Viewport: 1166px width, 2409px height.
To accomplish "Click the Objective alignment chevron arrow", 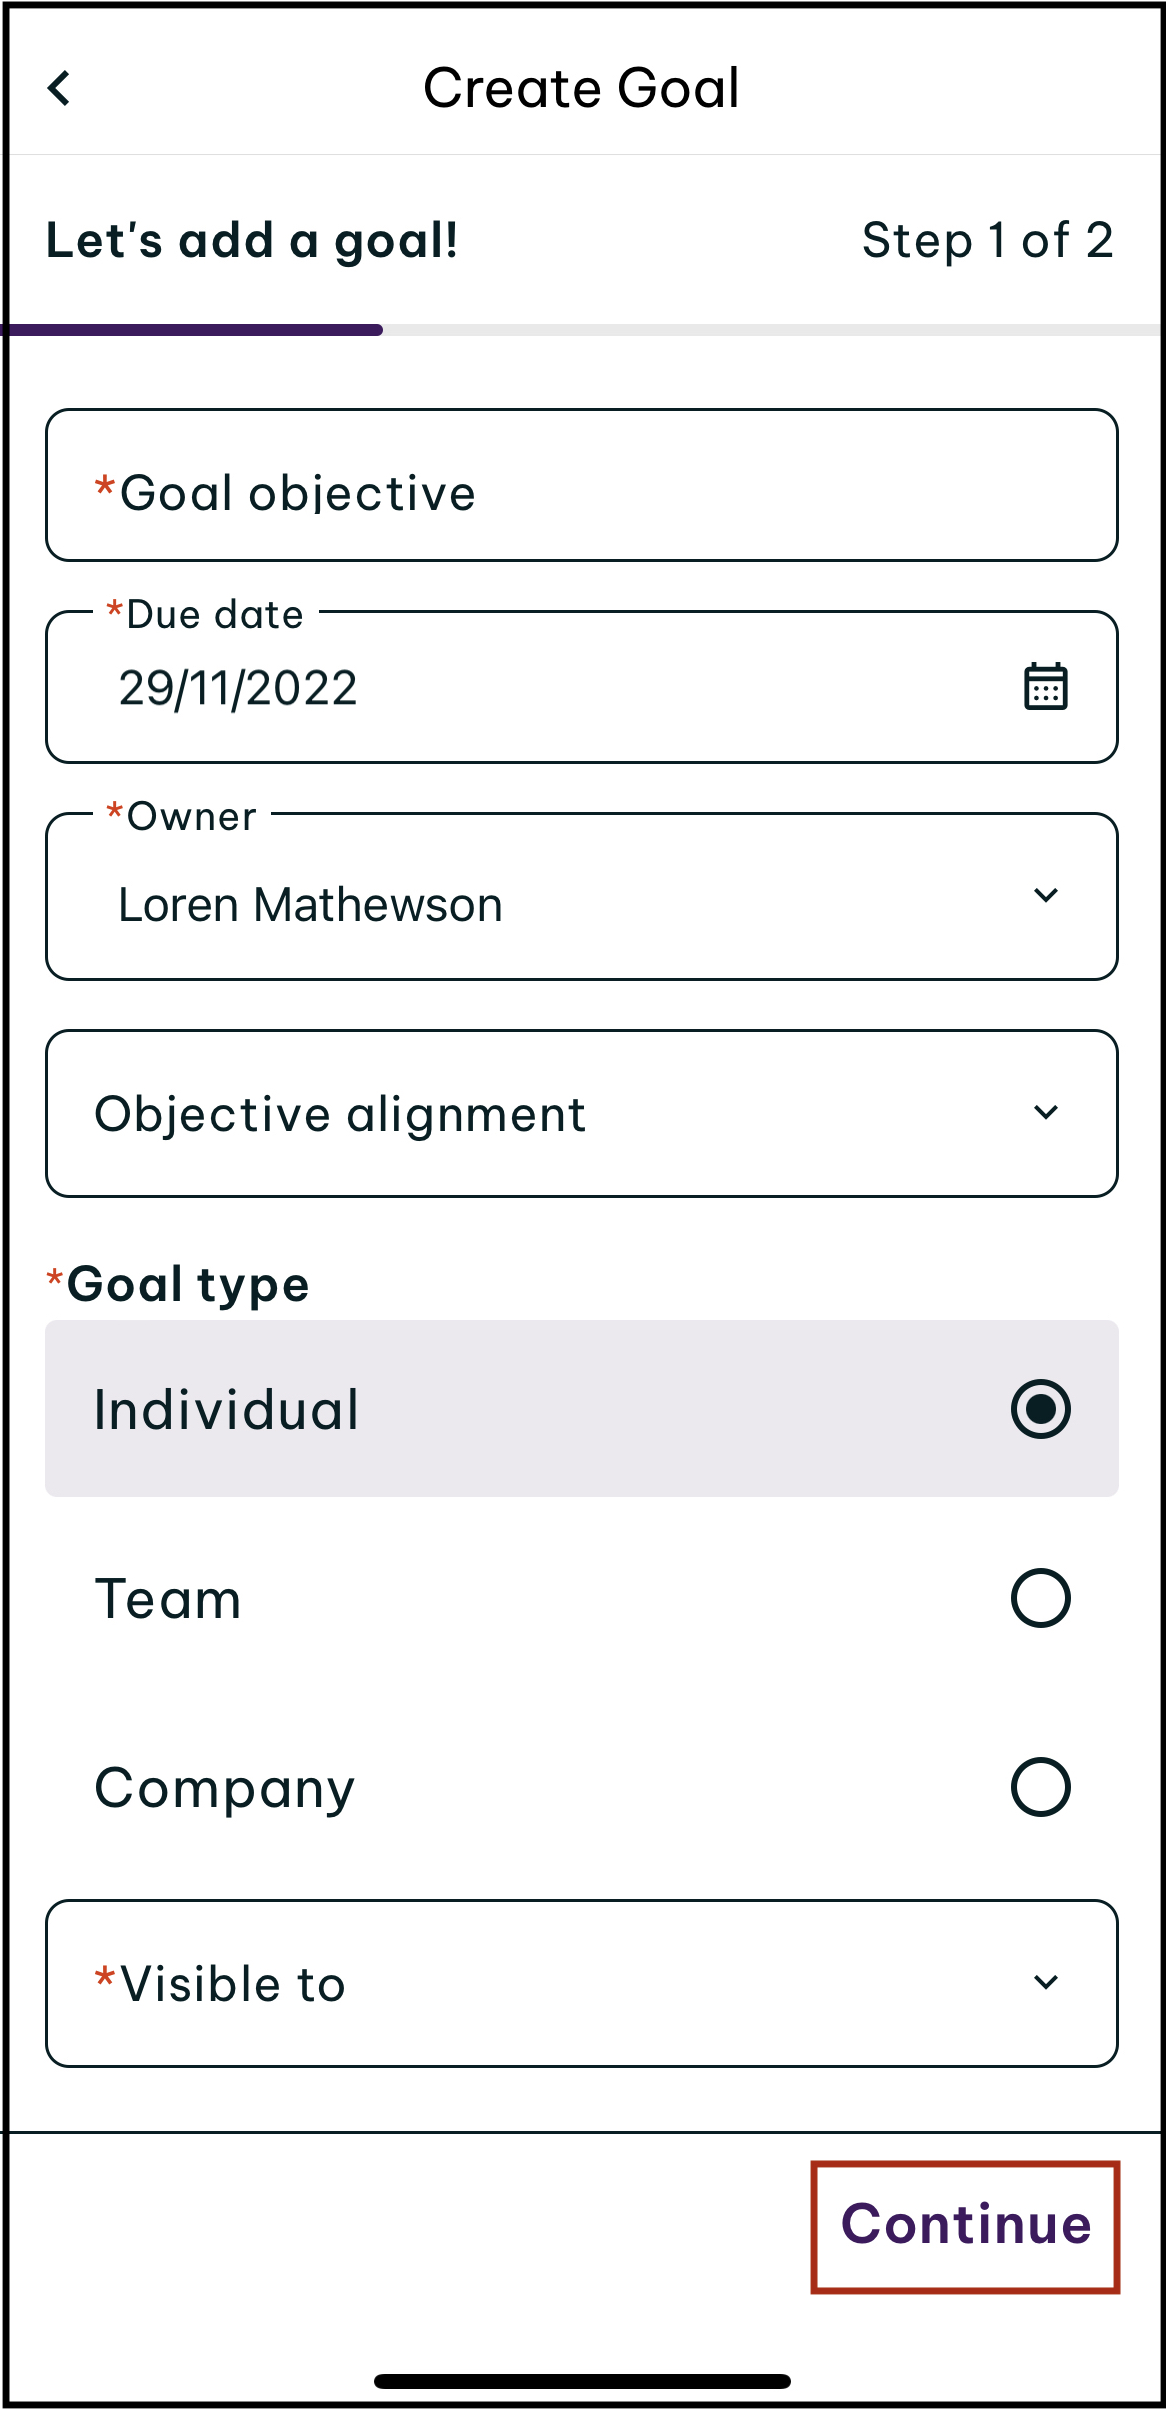I will pyautogui.click(x=1045, y=1112).
